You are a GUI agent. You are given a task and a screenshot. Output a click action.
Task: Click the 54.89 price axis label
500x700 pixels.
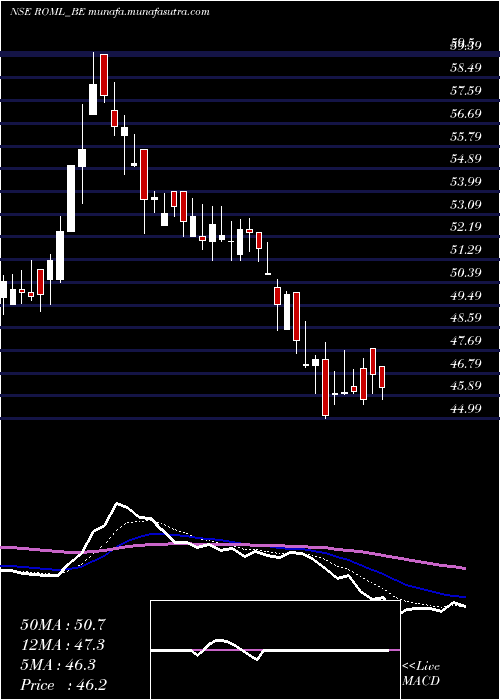click(466, 158)
